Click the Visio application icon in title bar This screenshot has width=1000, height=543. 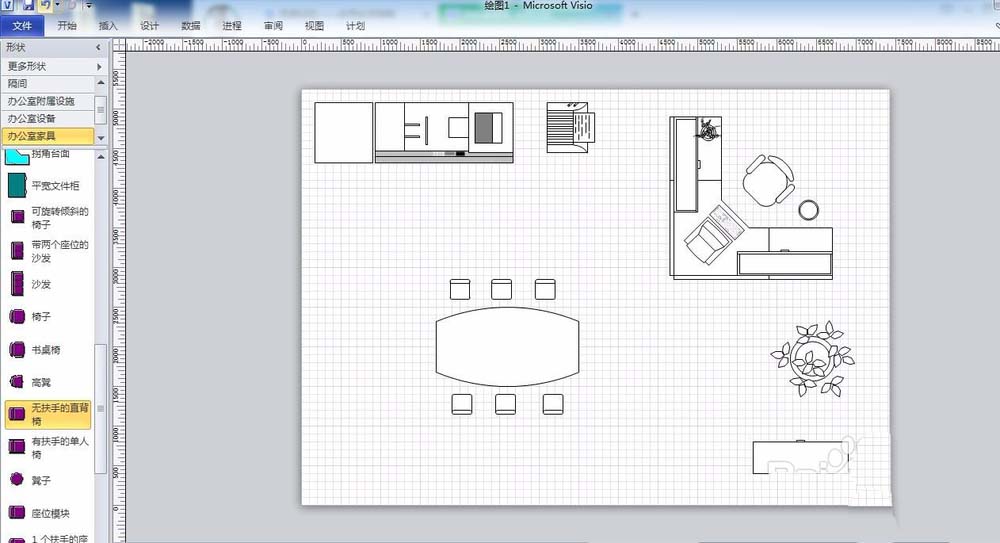click(8, 4)
